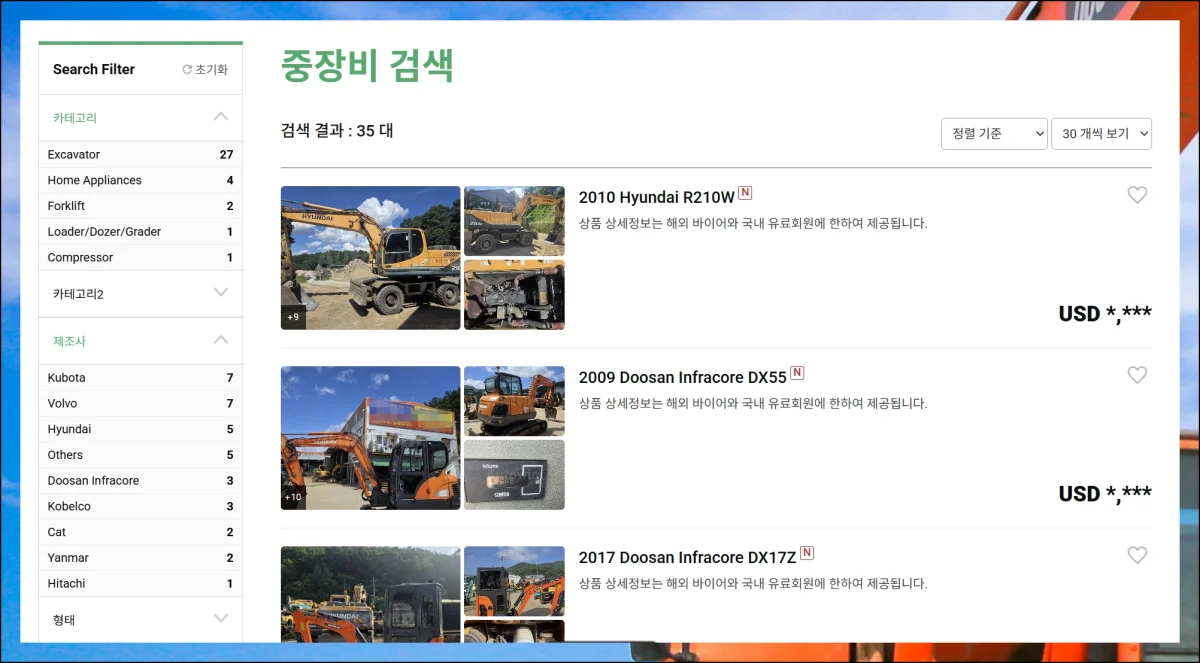1200x663 pixels.
Task: Filter by Excavator category
Action: click(x=140, y=155)
